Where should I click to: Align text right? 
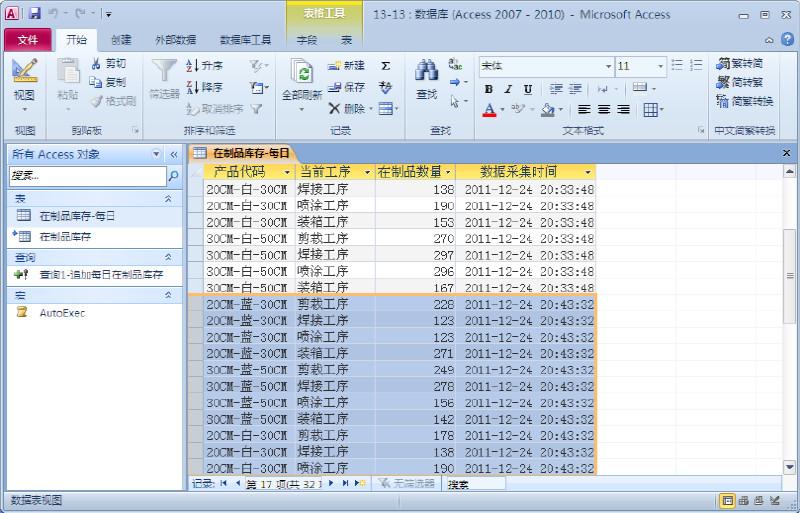click(623, 109)
